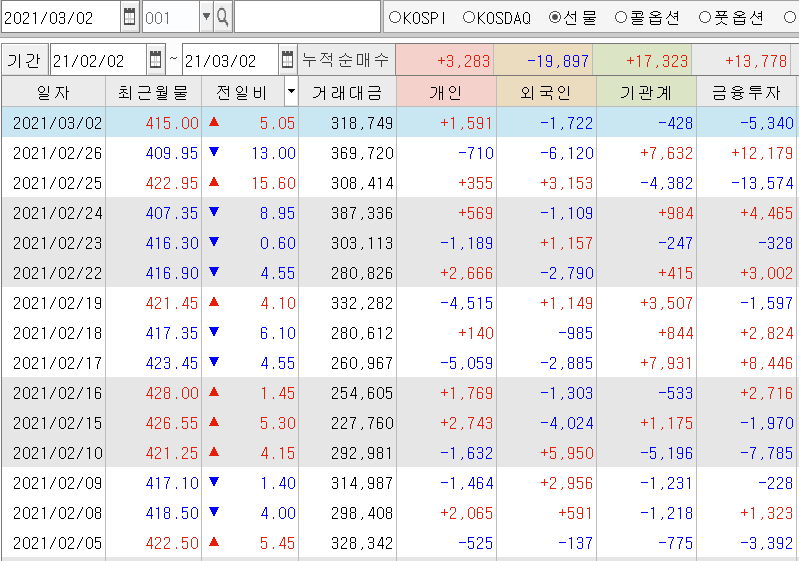Select the KOSDAQ radio button

[469, 17]
